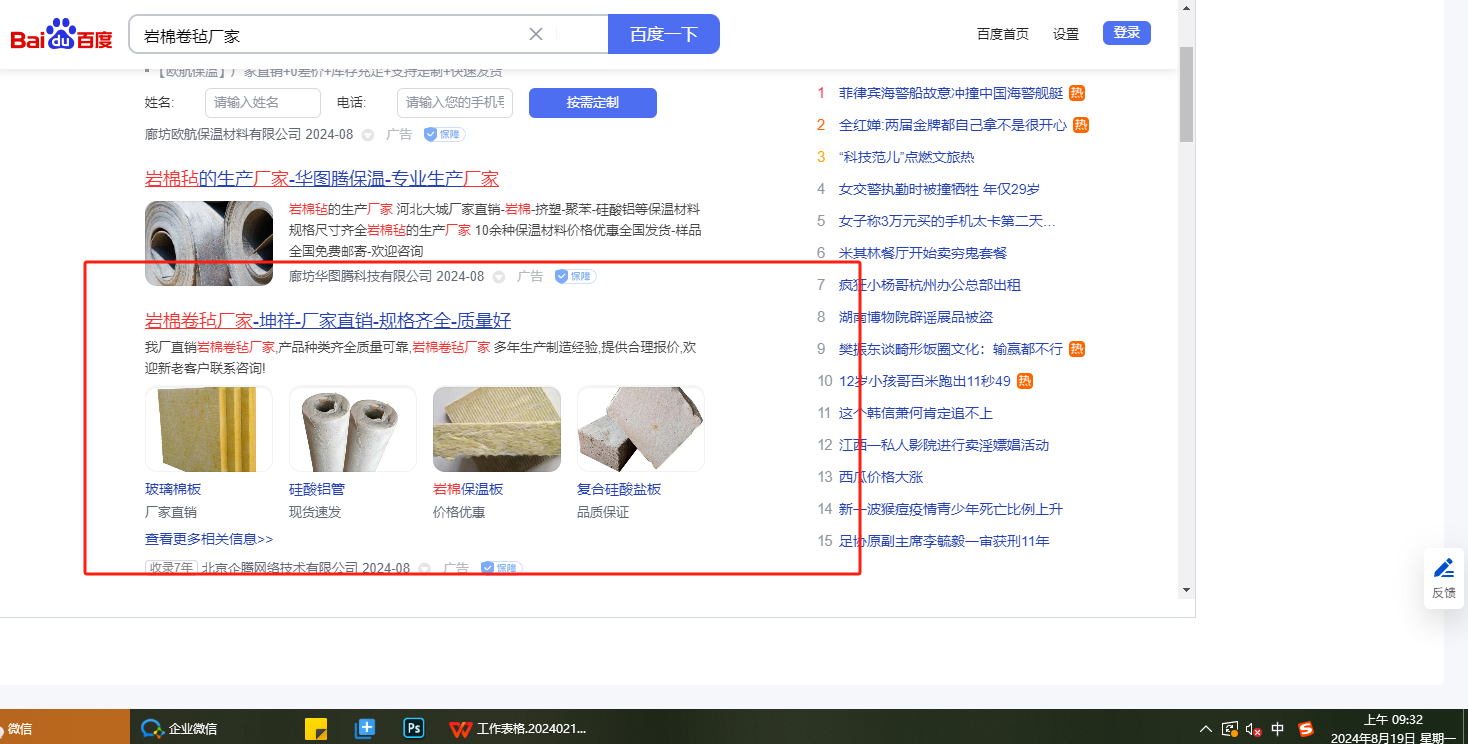This screenshot has height=744, width=1468.
Task: Click in the 姓名 input field
Action: point(263,103)
